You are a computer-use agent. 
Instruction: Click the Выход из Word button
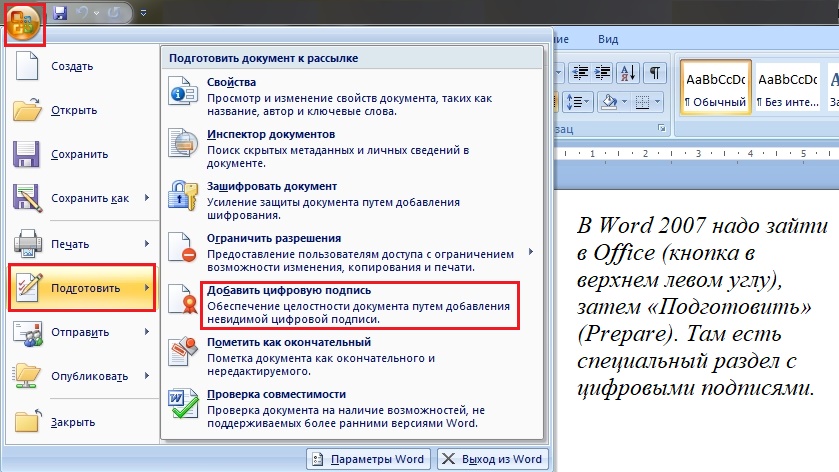[x=490, y=459]
